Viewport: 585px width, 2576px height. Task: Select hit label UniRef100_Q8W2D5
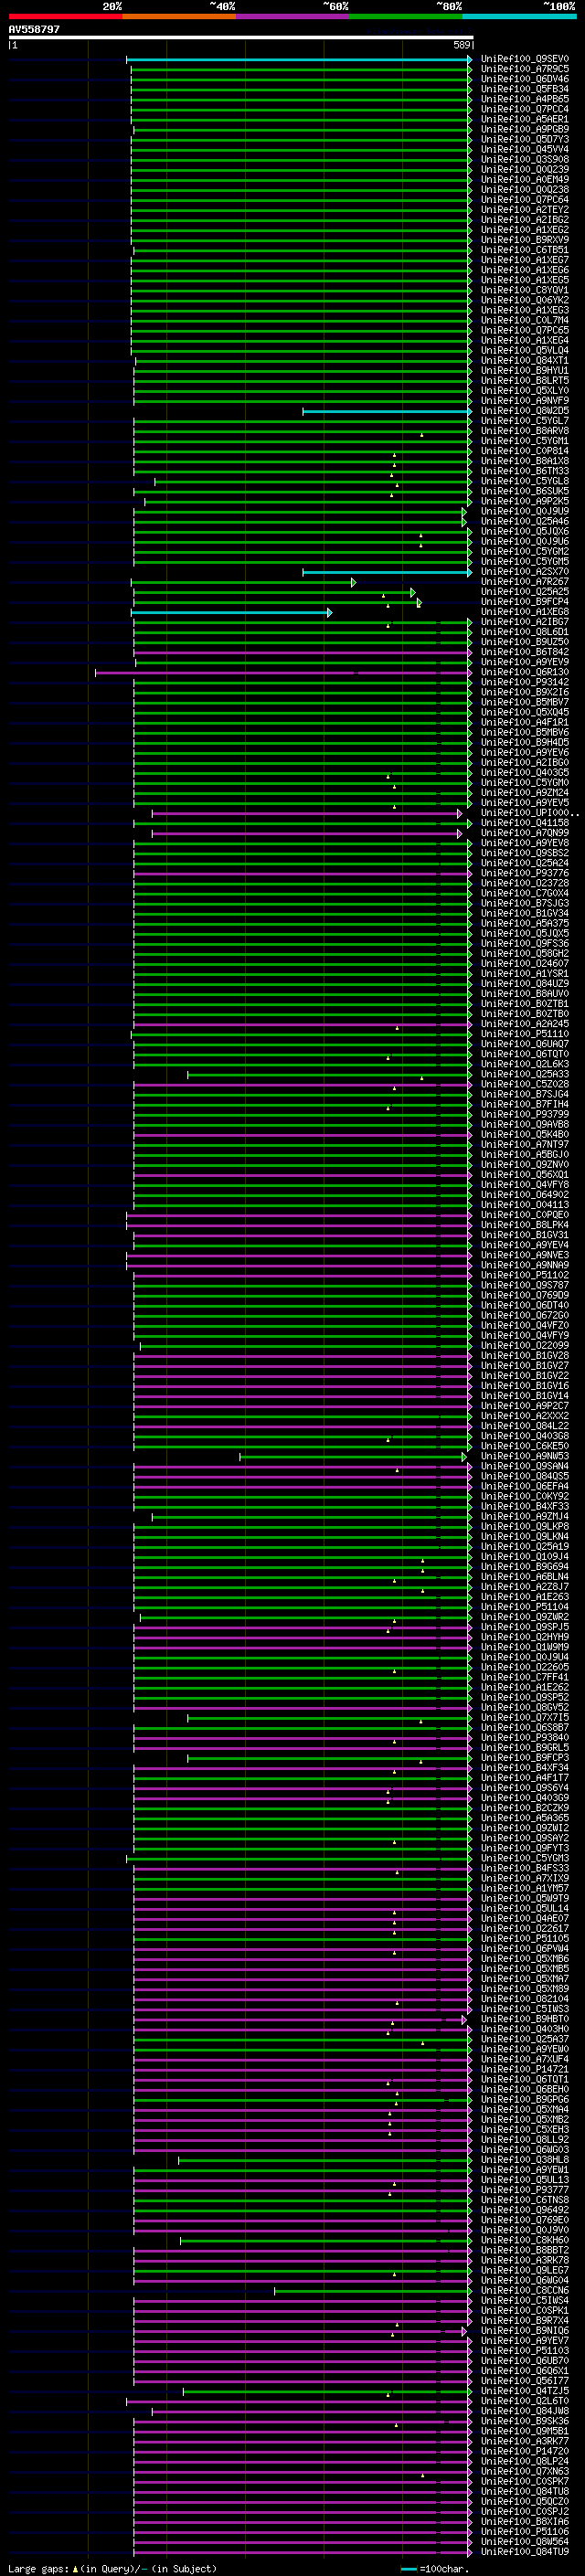524,411
